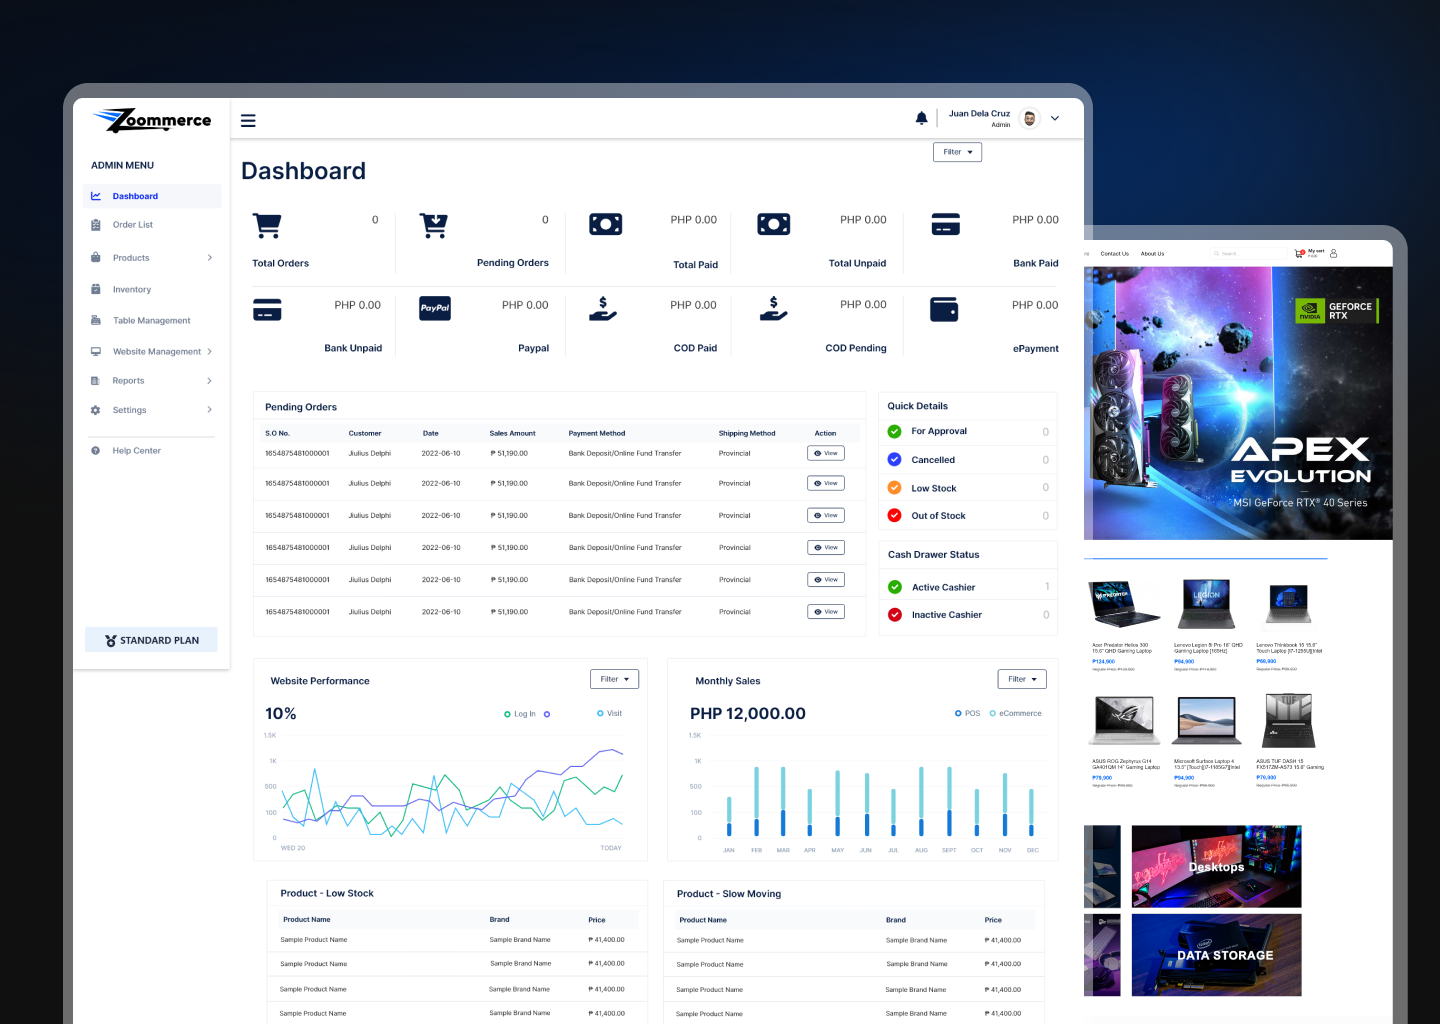The width and height of the screenshot is (1440, 1024).
Task: Open the Data Storage category banner in the store
Action: (x=1216, y=955)
